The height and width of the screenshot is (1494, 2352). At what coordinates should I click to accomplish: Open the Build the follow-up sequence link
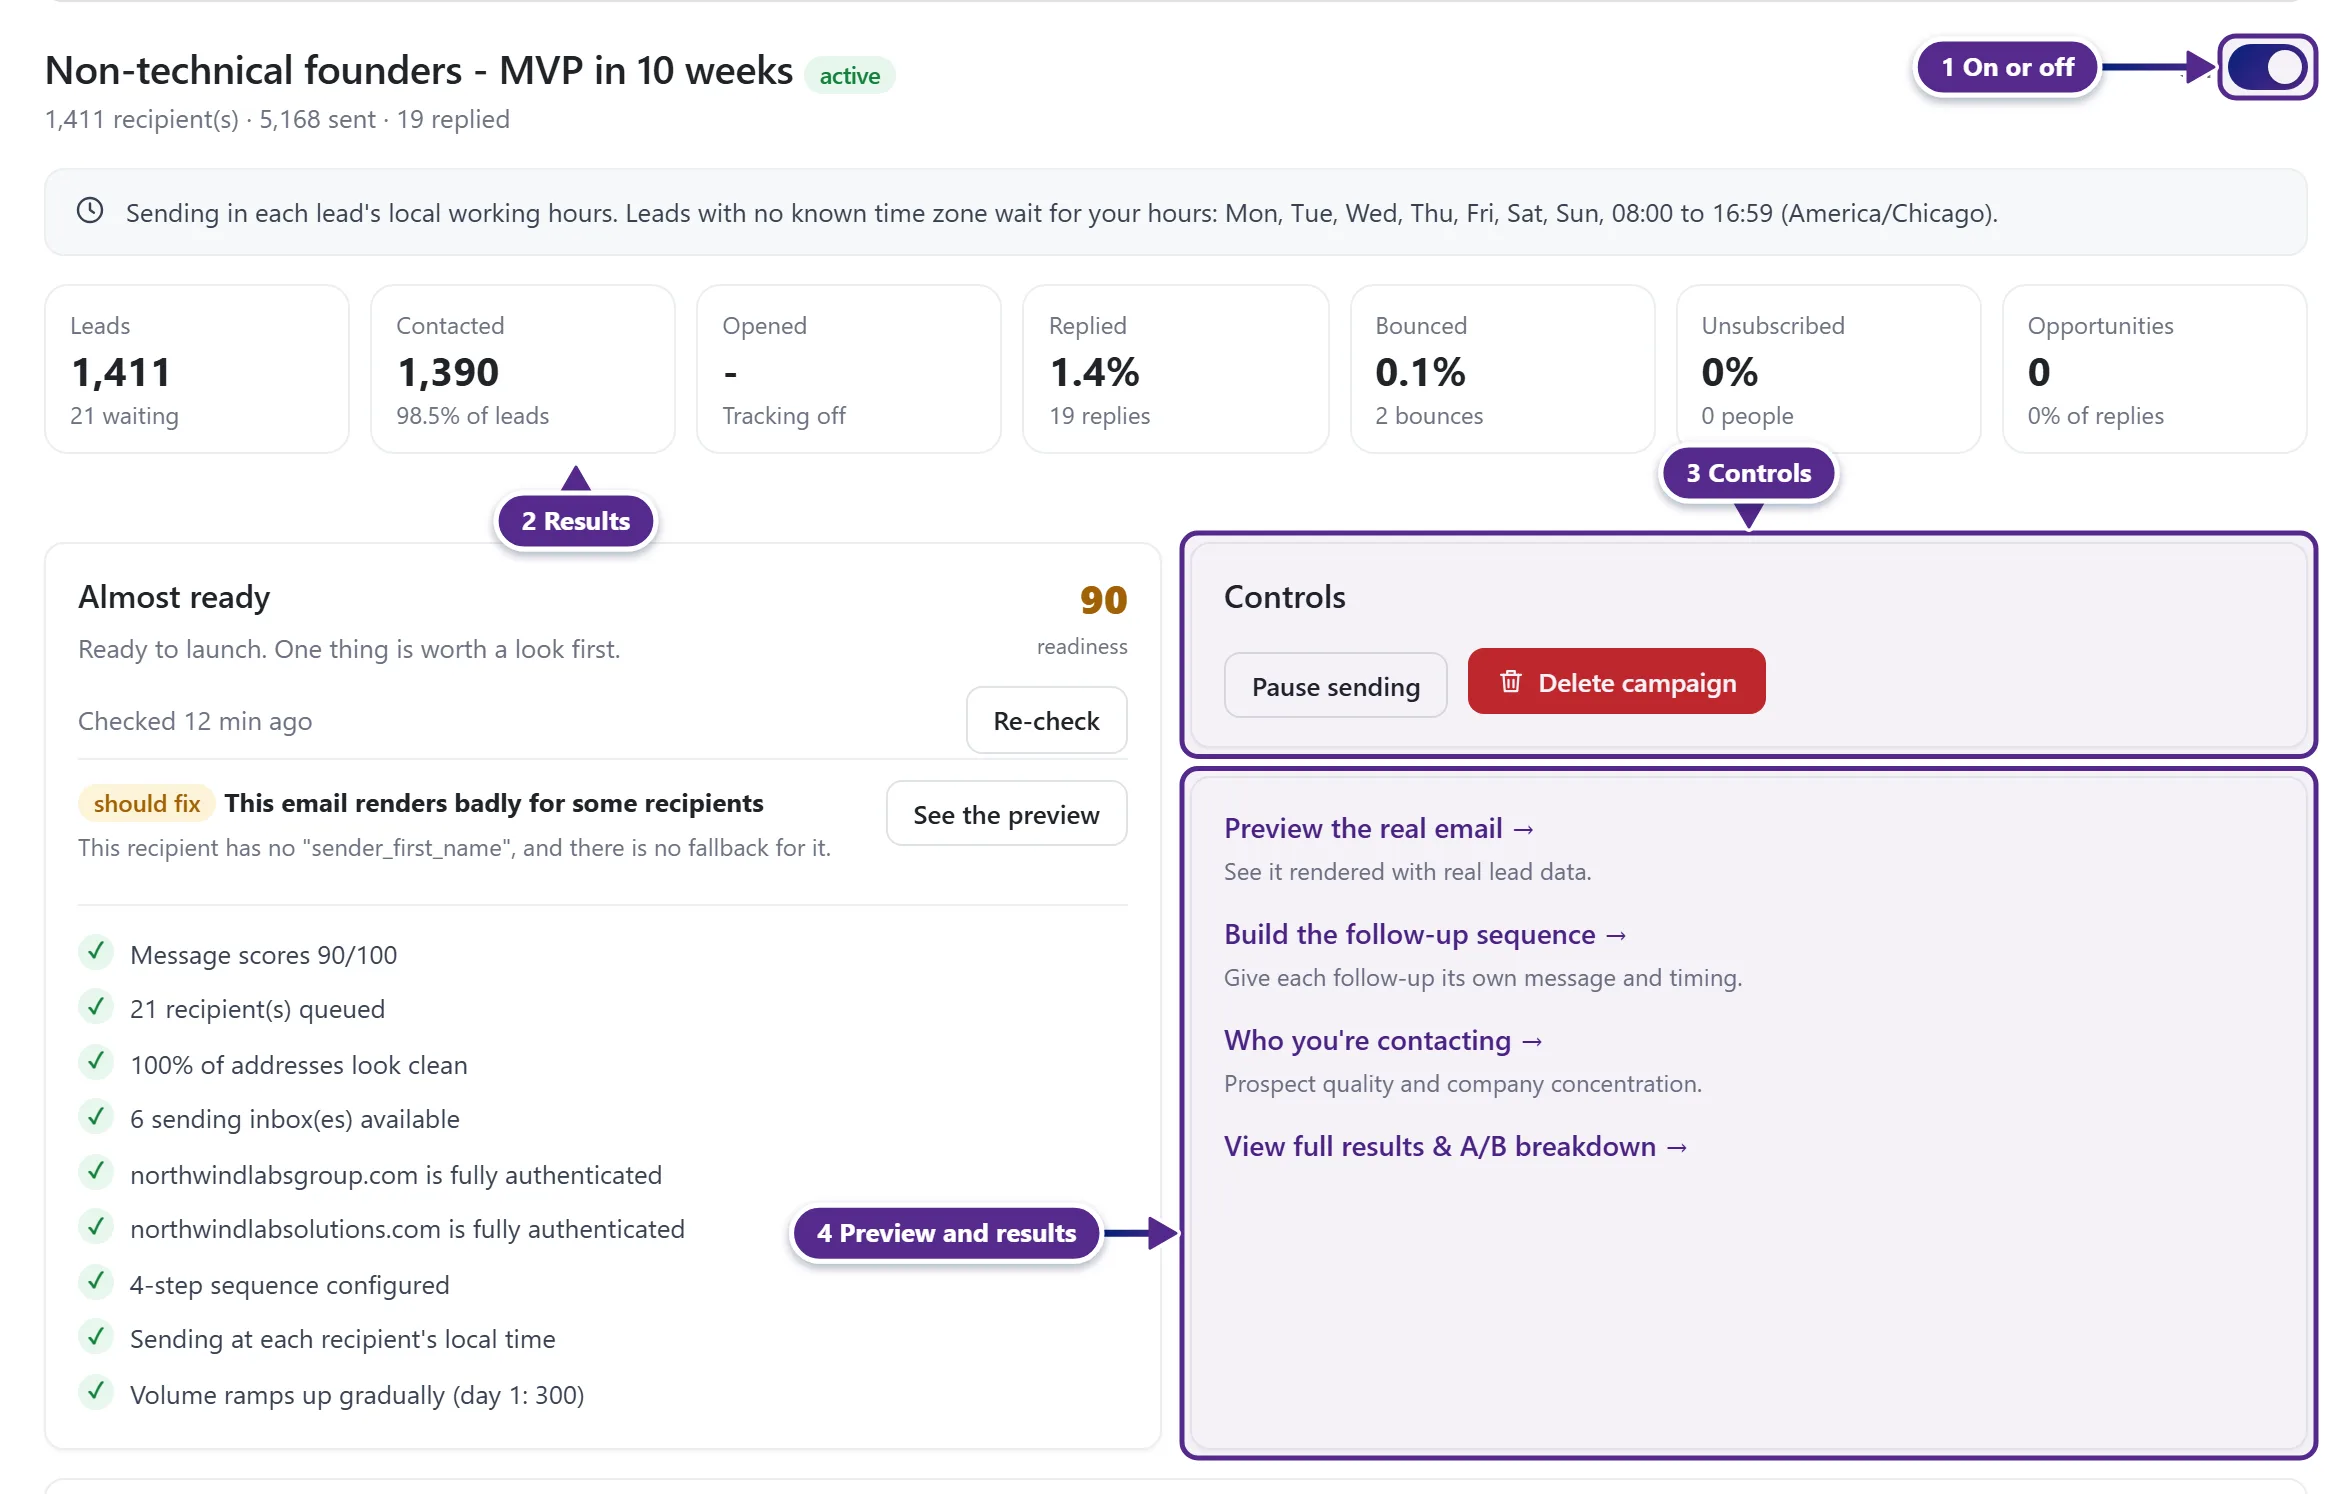1425,934
